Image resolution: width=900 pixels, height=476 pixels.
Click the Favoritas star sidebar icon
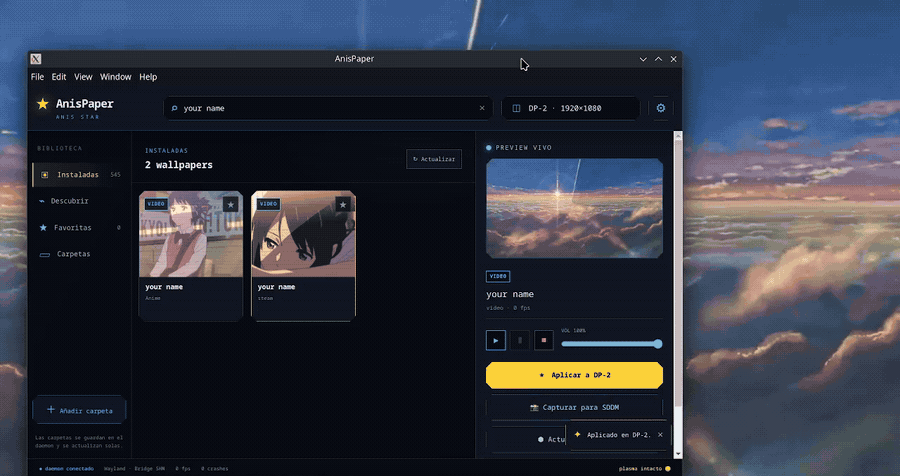43,227
